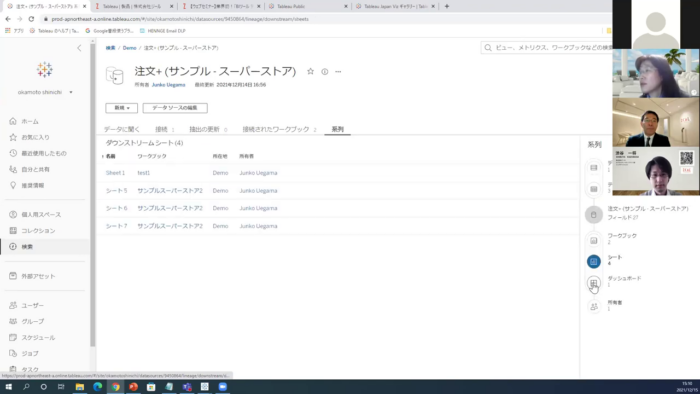Open details info icon next to title
Screen dimensions: 700x394
[325, 71]
